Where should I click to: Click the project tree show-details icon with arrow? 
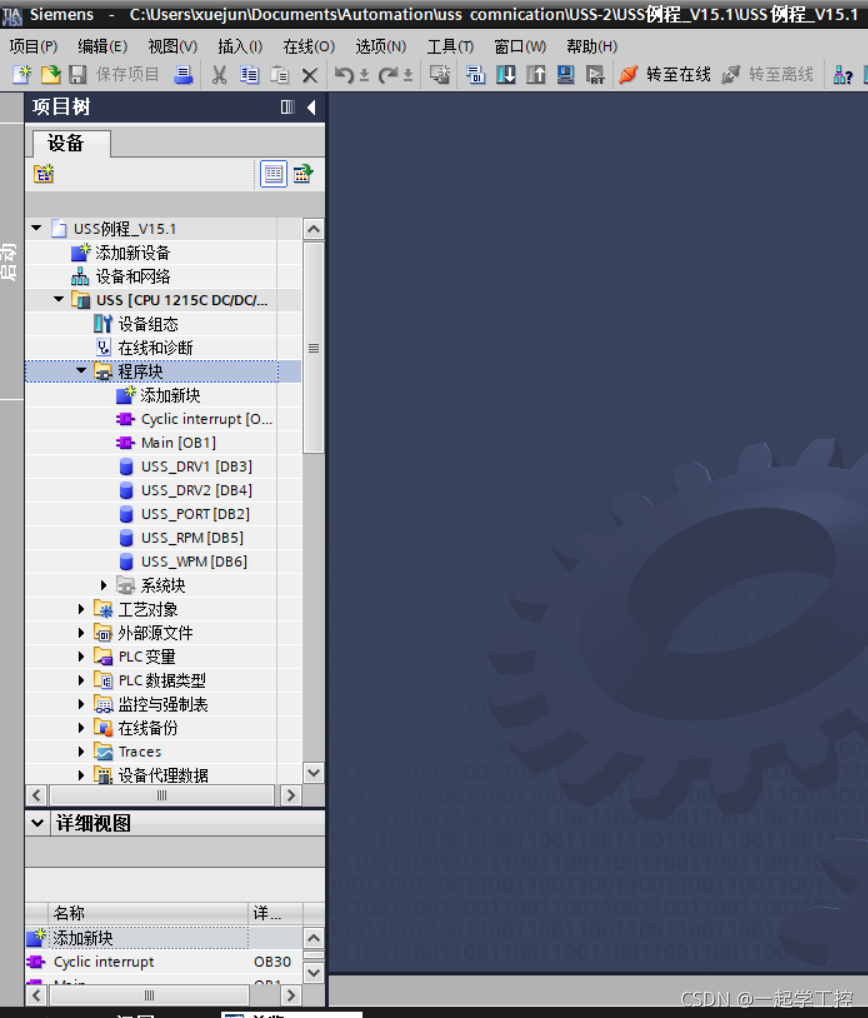pyautogui.click(x=303, y=174)
